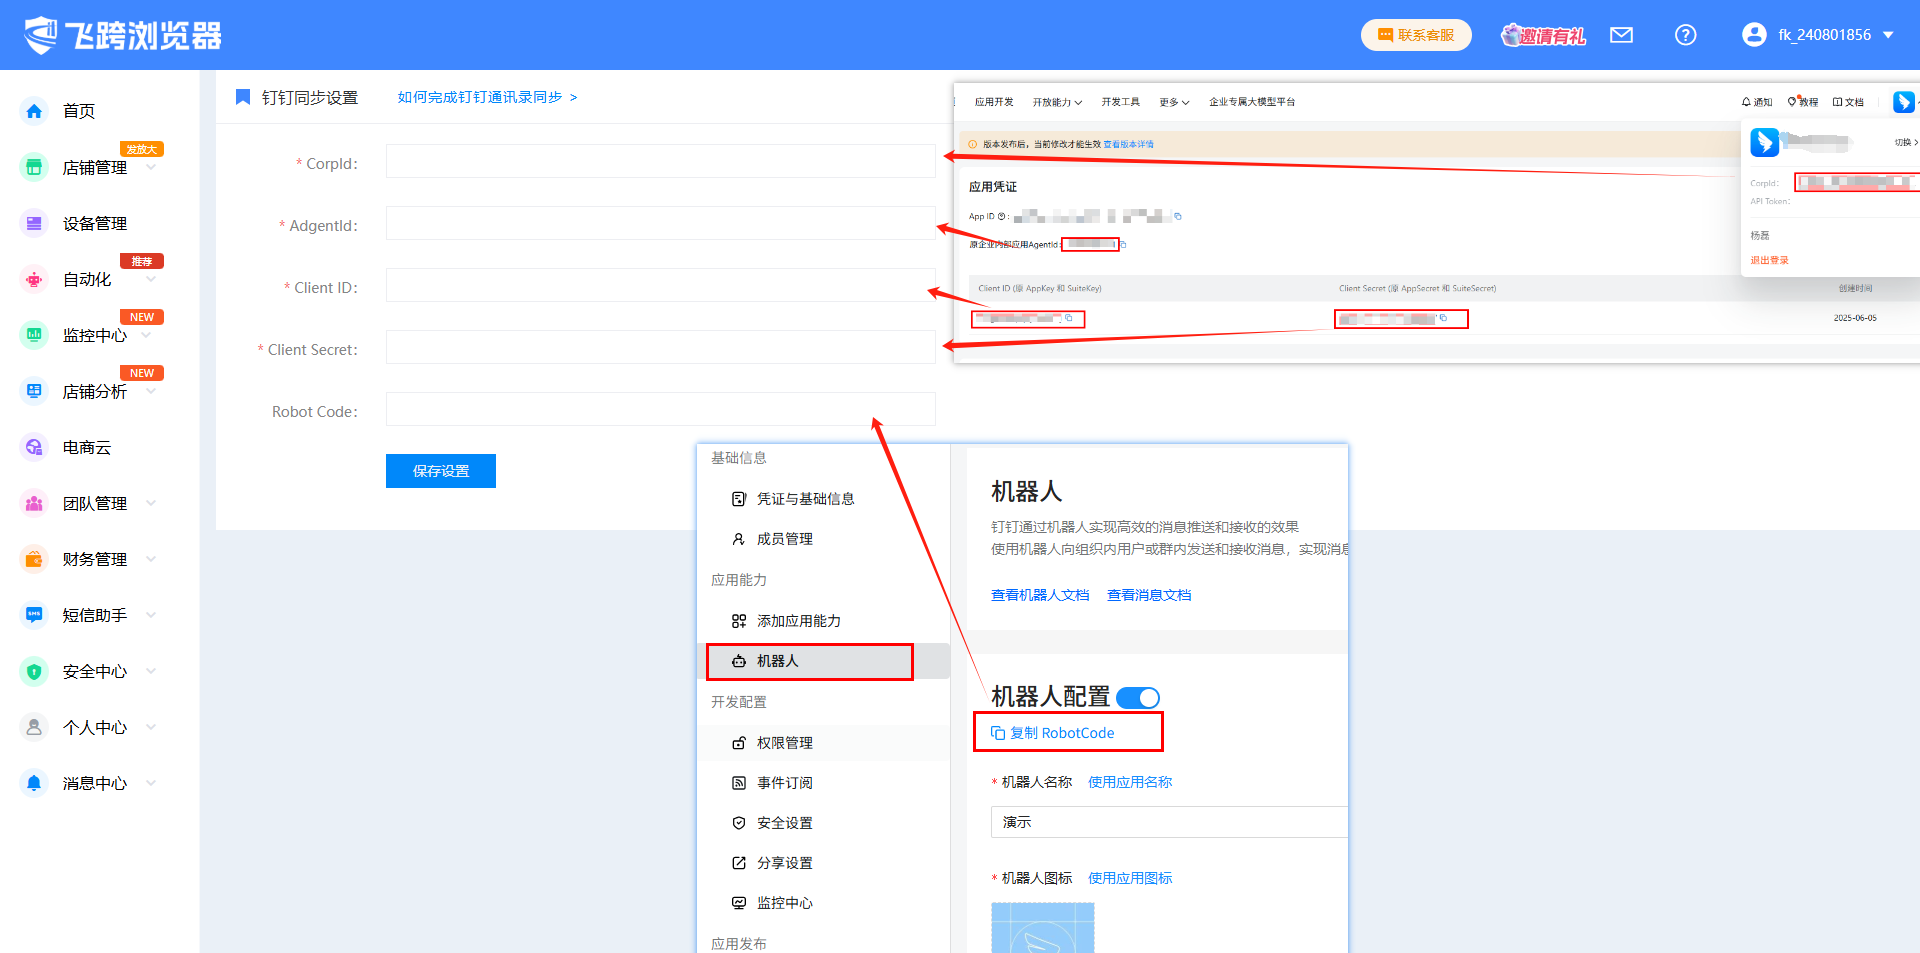Focus the CorpId input field

click(x=661, y=161)
